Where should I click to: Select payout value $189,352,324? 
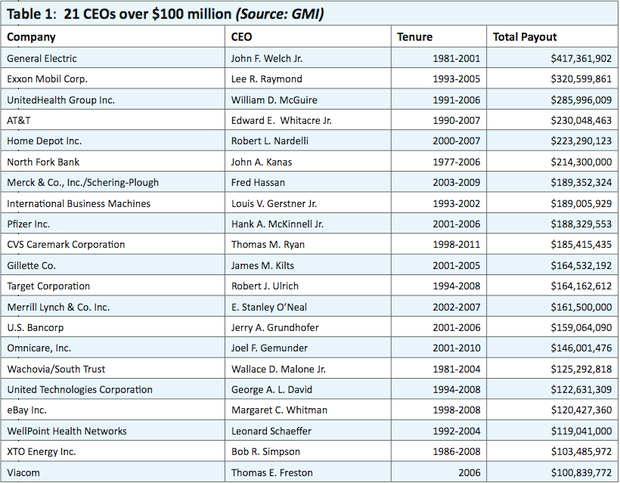point(581,183)
